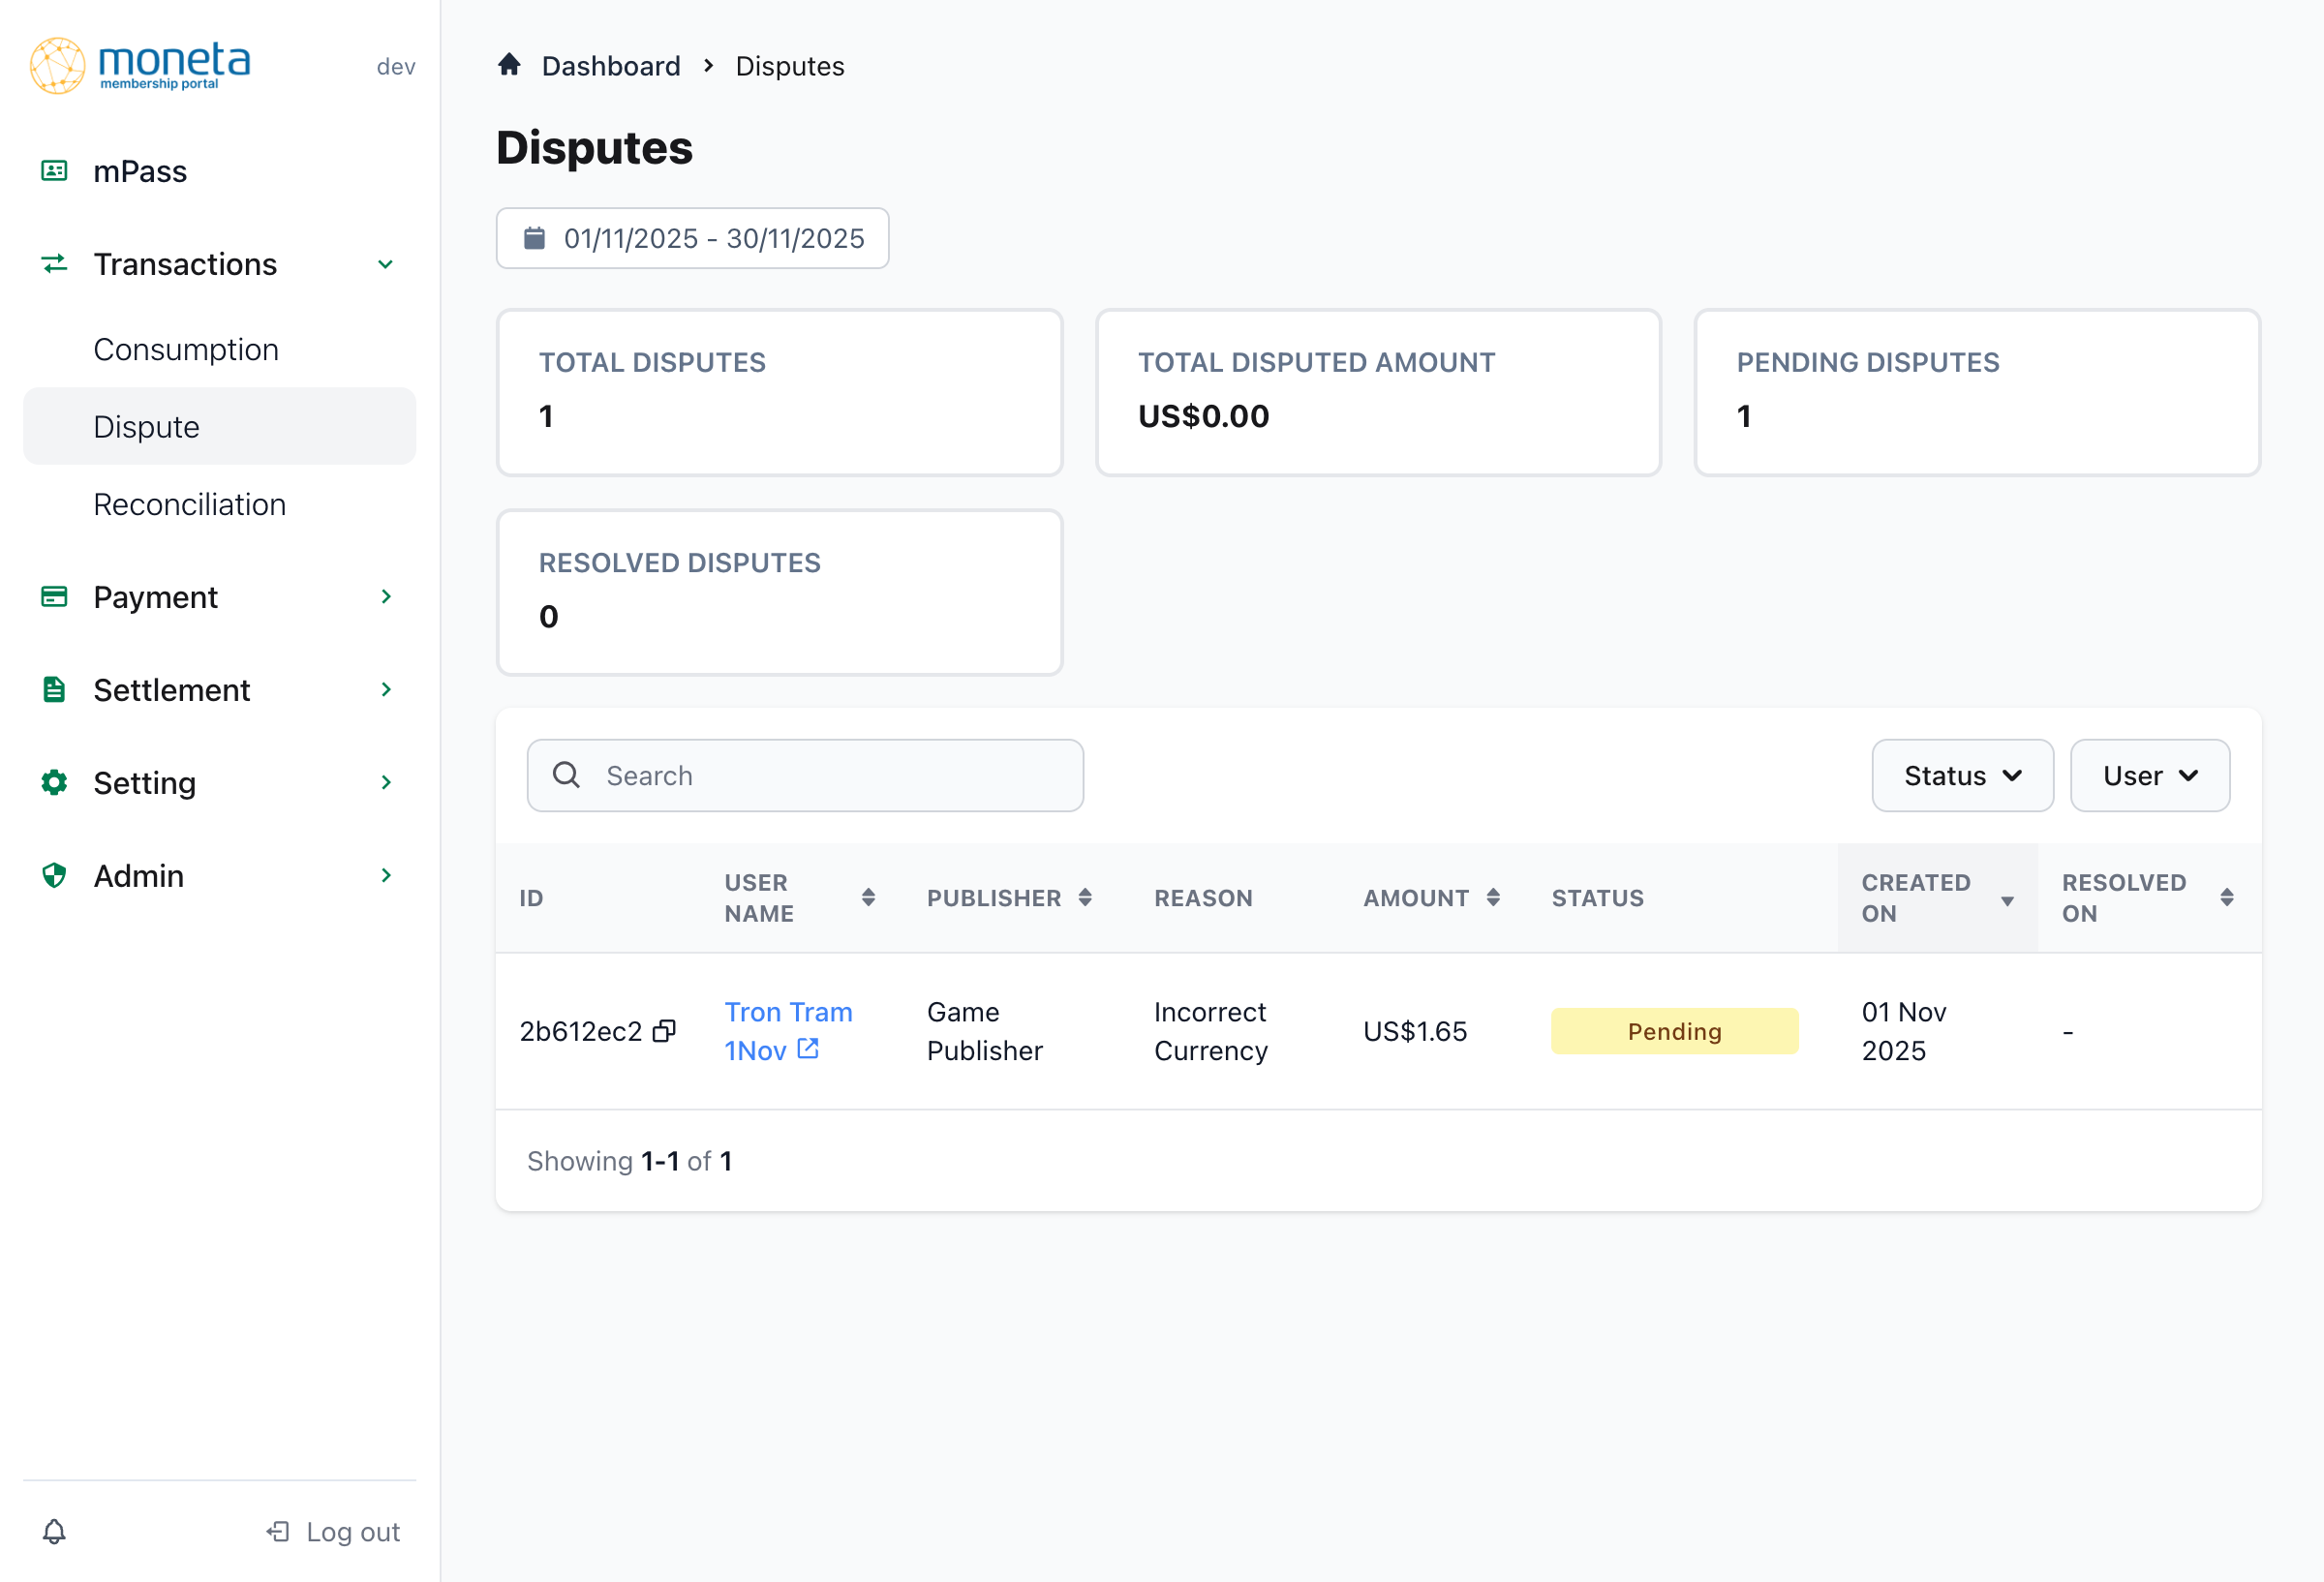Expand the Settlement menu section

coord(385,690)
